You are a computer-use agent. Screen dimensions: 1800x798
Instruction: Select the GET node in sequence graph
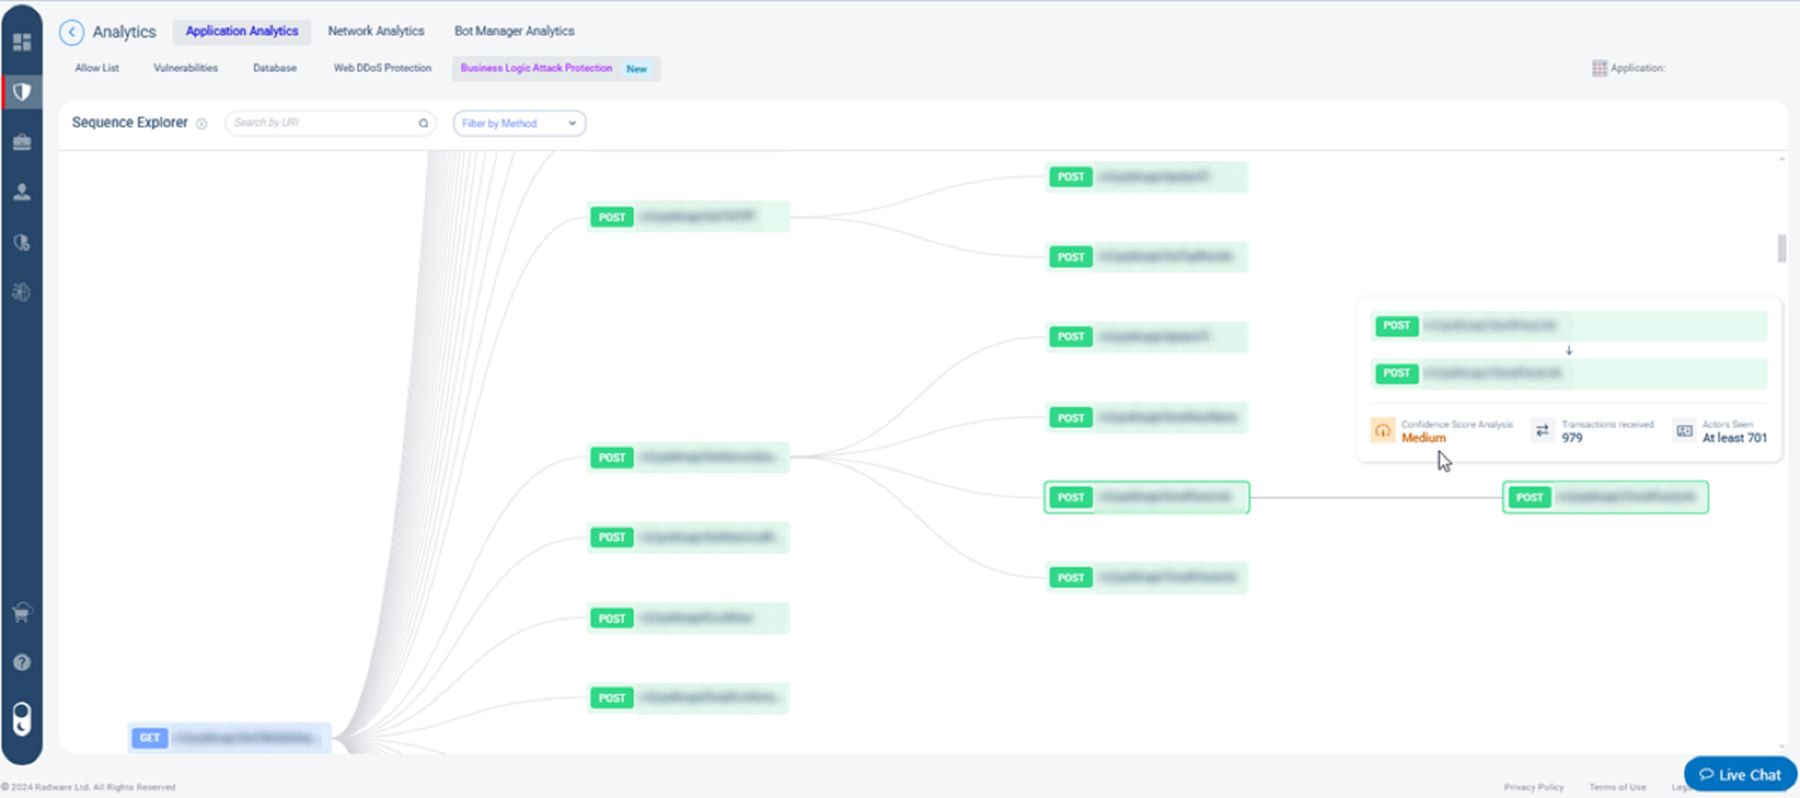coord(230,738)
